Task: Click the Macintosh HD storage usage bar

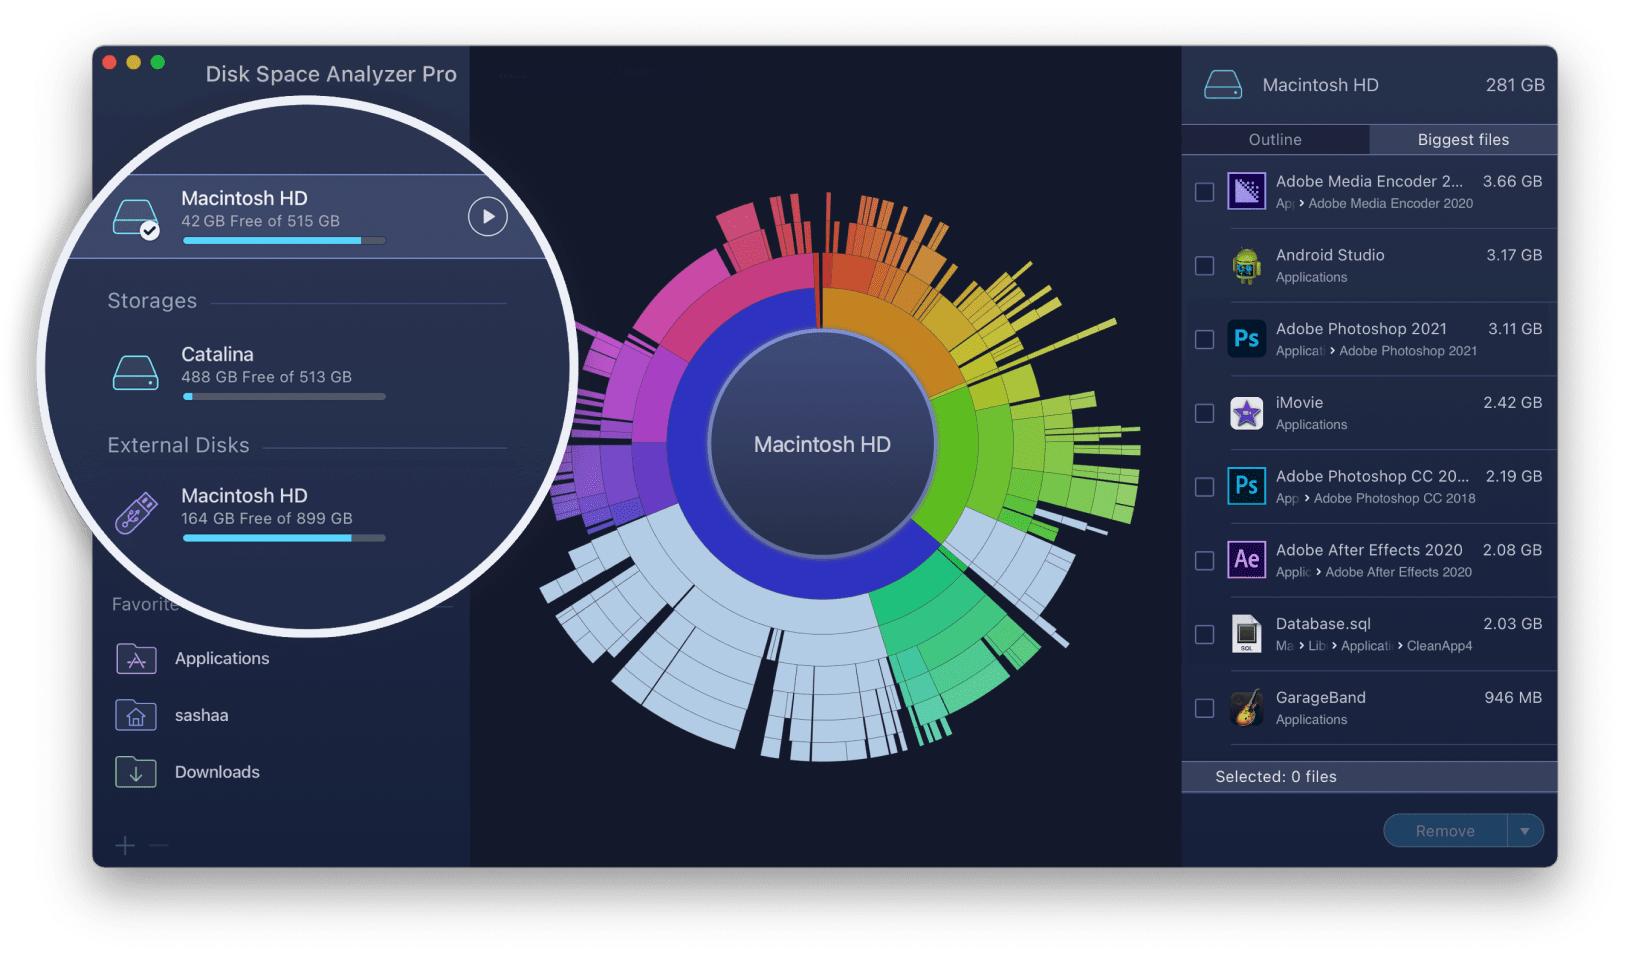Action: point(284,241)
